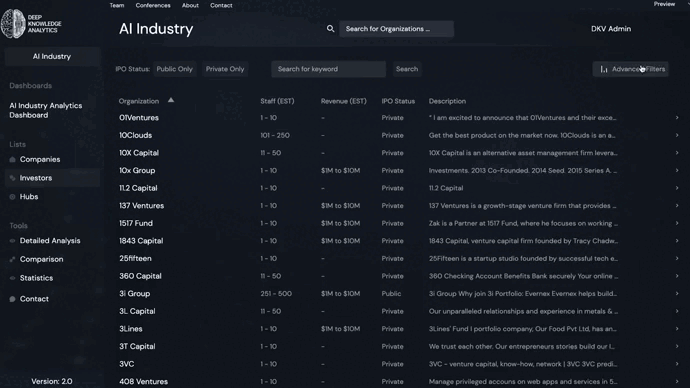Open the Companies list
This screenshot has height=388, width=690.
click(x=40, y=159)
